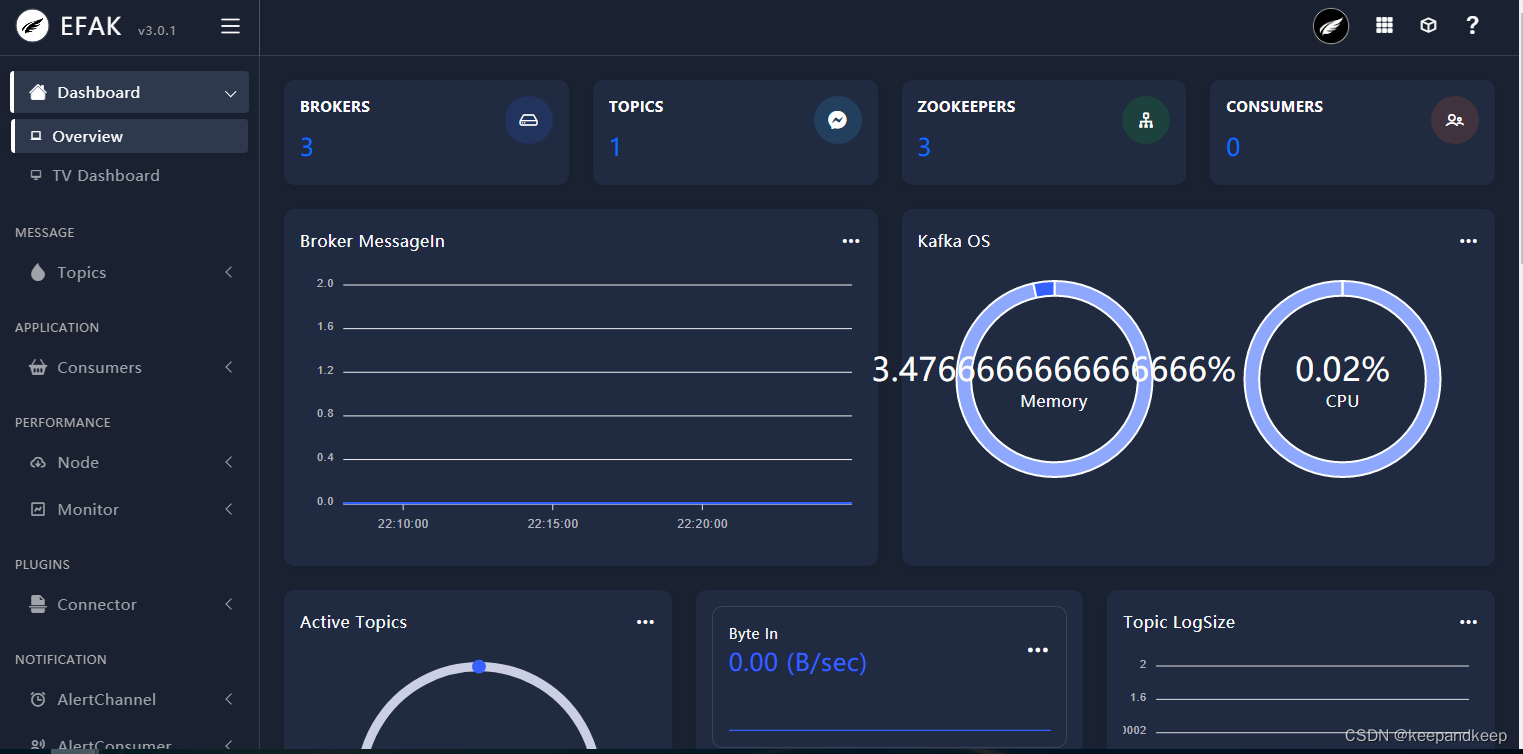This screenshot has height=754, width=1523.
Task: Click the Consumers basket icon in sidebar
Action: point(38,367)
